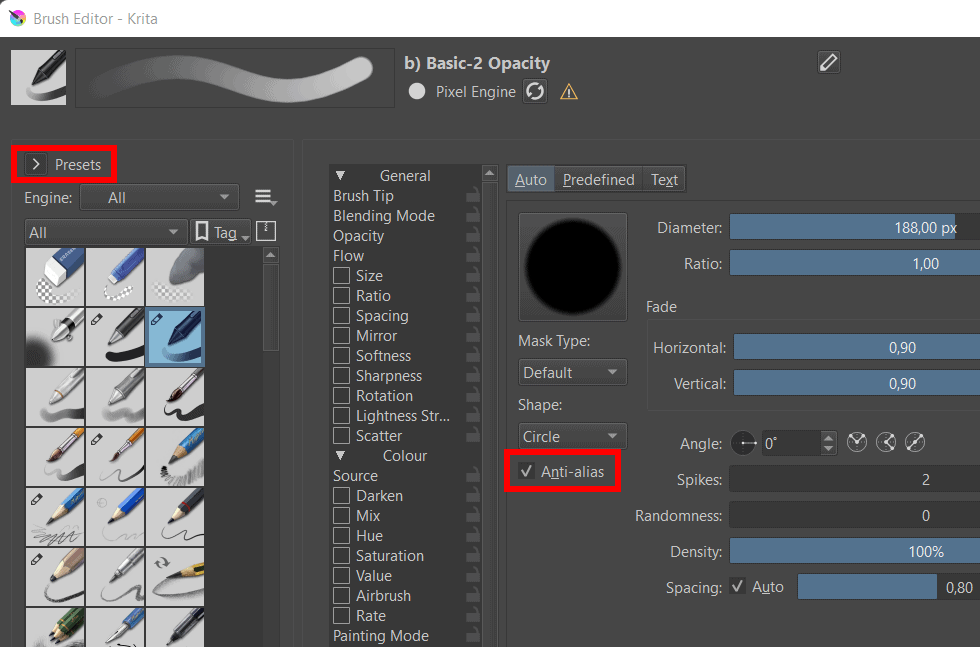Switch to the Text brush tab
Image resolution: width=980 pixels, height=647 pixels.
pyautogui.click(x=664, y=180)
